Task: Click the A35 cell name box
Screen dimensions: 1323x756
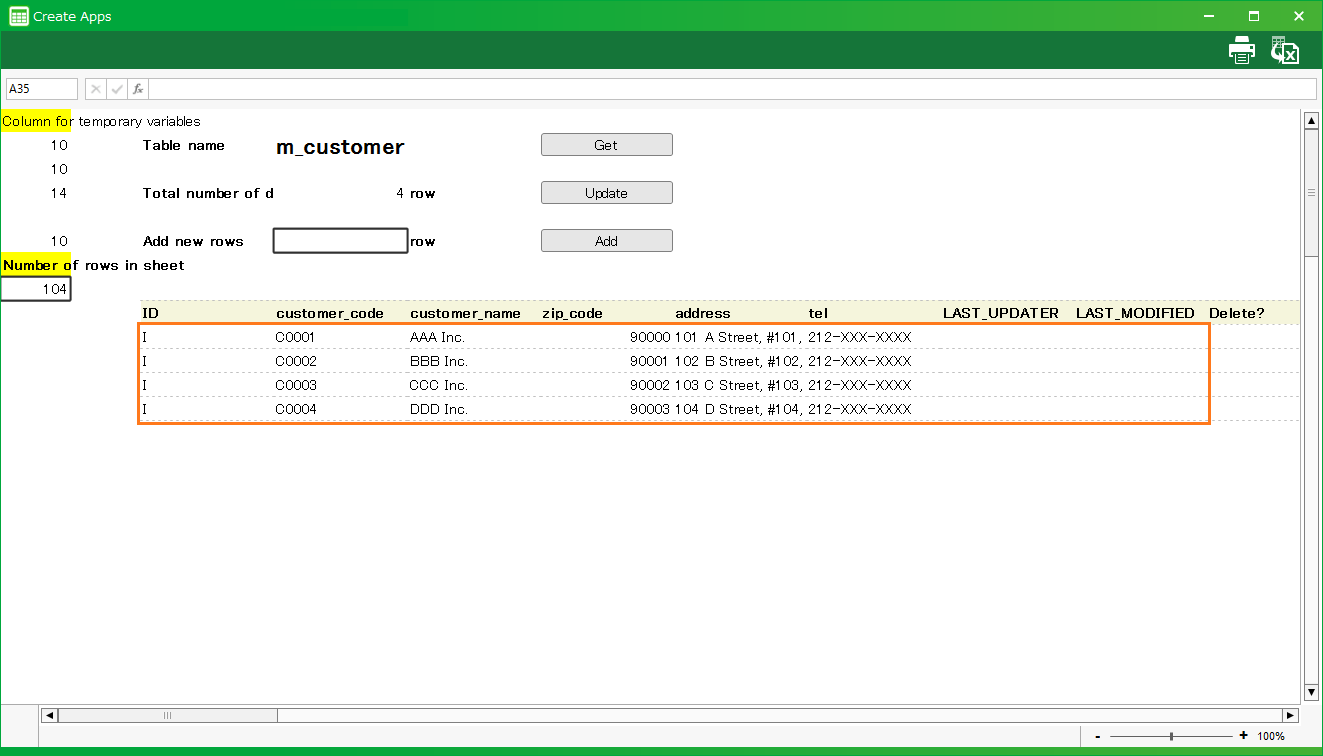Action: pyautogui.click(x=42, y=89)
